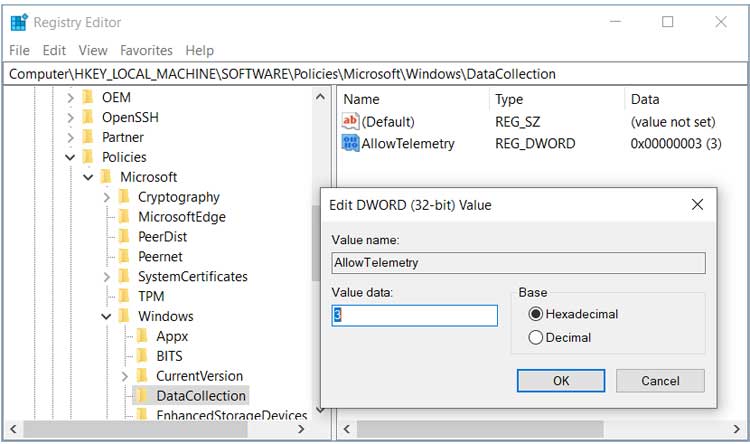
Task: Select the DataCollection tree item label
Action: [x=201, y=396]
